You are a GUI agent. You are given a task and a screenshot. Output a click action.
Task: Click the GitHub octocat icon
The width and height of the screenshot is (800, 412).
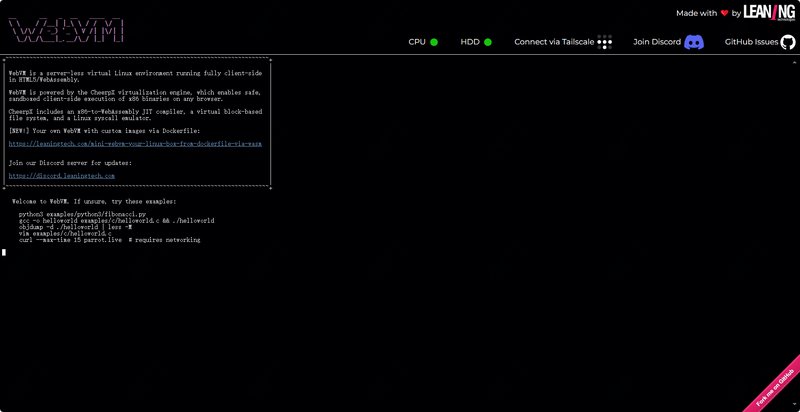pyautogui.click(x=788, y=42)
